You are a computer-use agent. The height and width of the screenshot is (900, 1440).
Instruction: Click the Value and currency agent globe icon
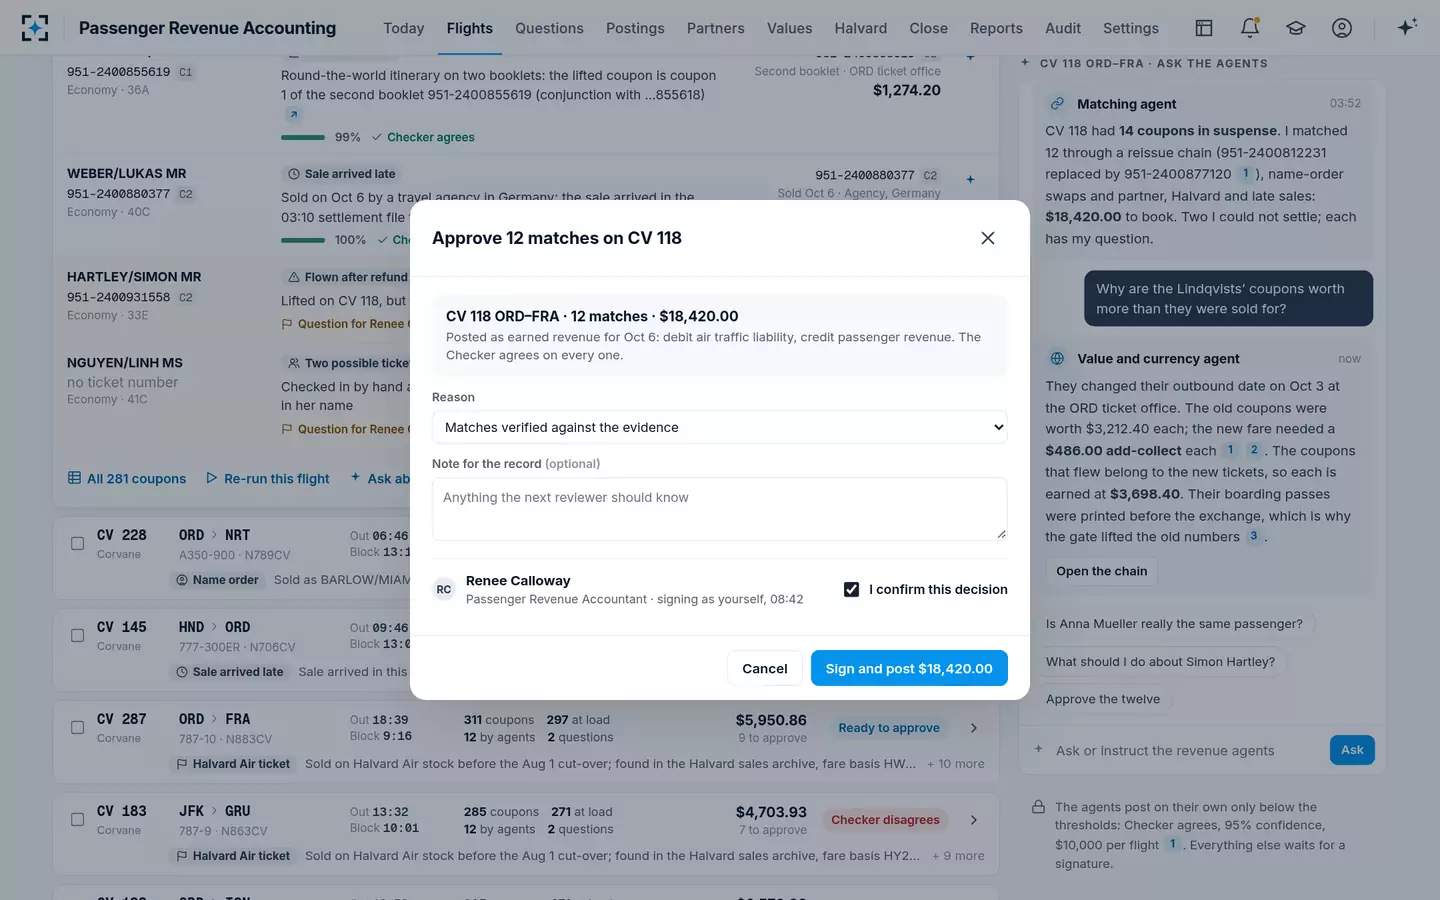(1057, 359)
